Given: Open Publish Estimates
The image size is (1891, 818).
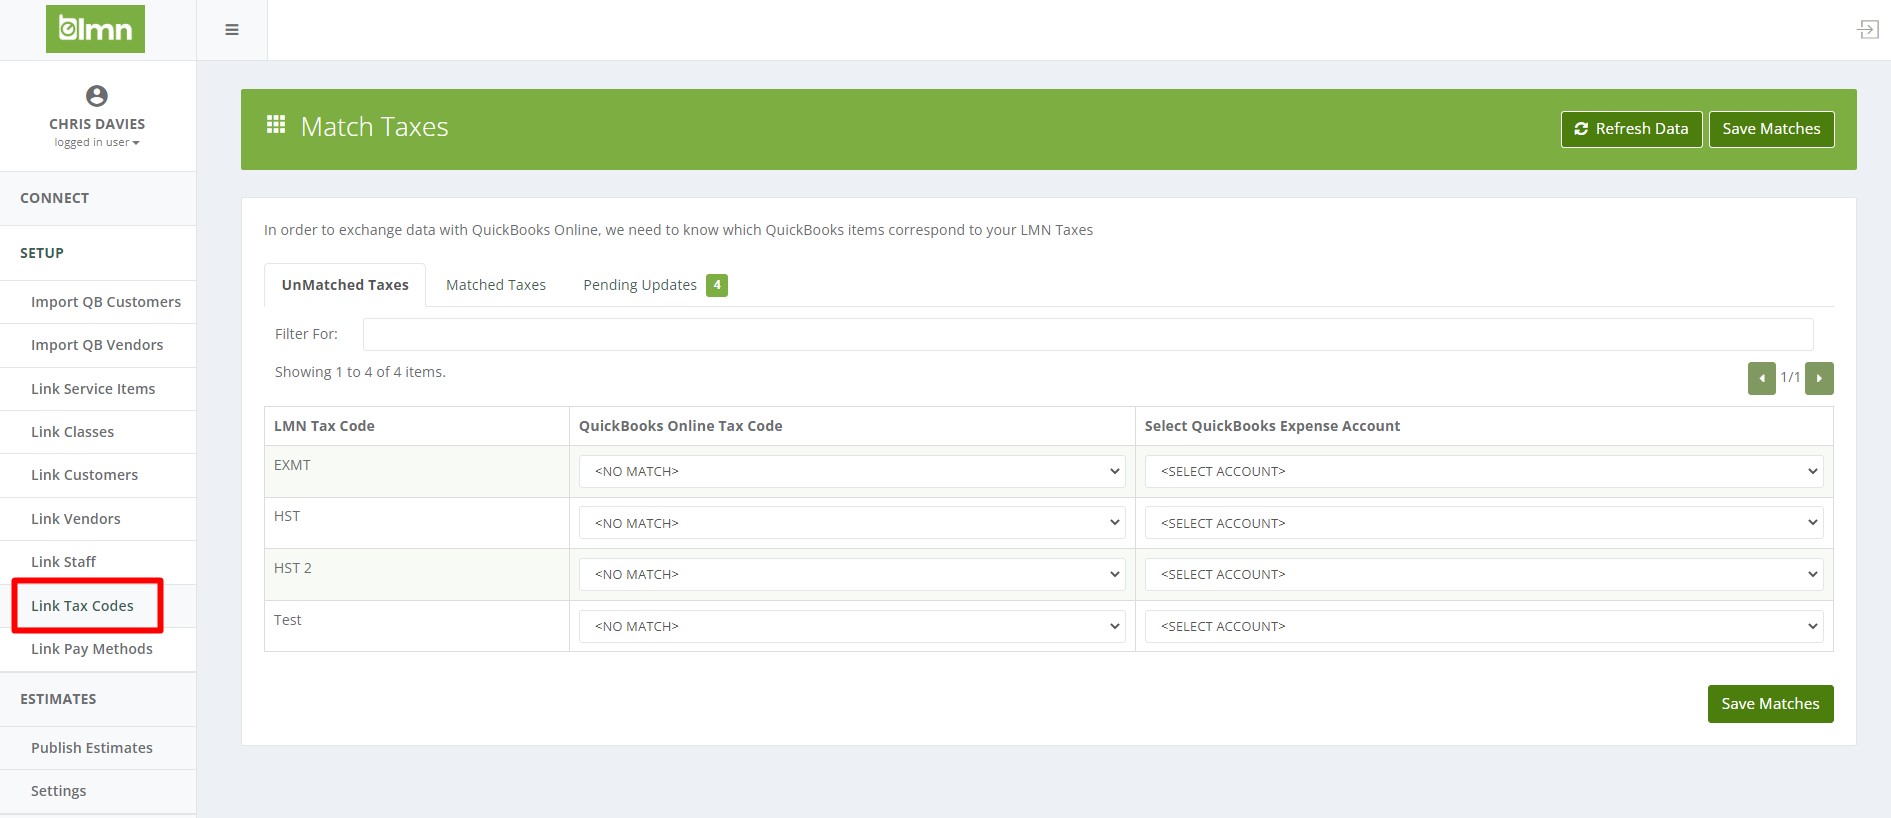Looking at the screenshot, I should tap(98, 748).
